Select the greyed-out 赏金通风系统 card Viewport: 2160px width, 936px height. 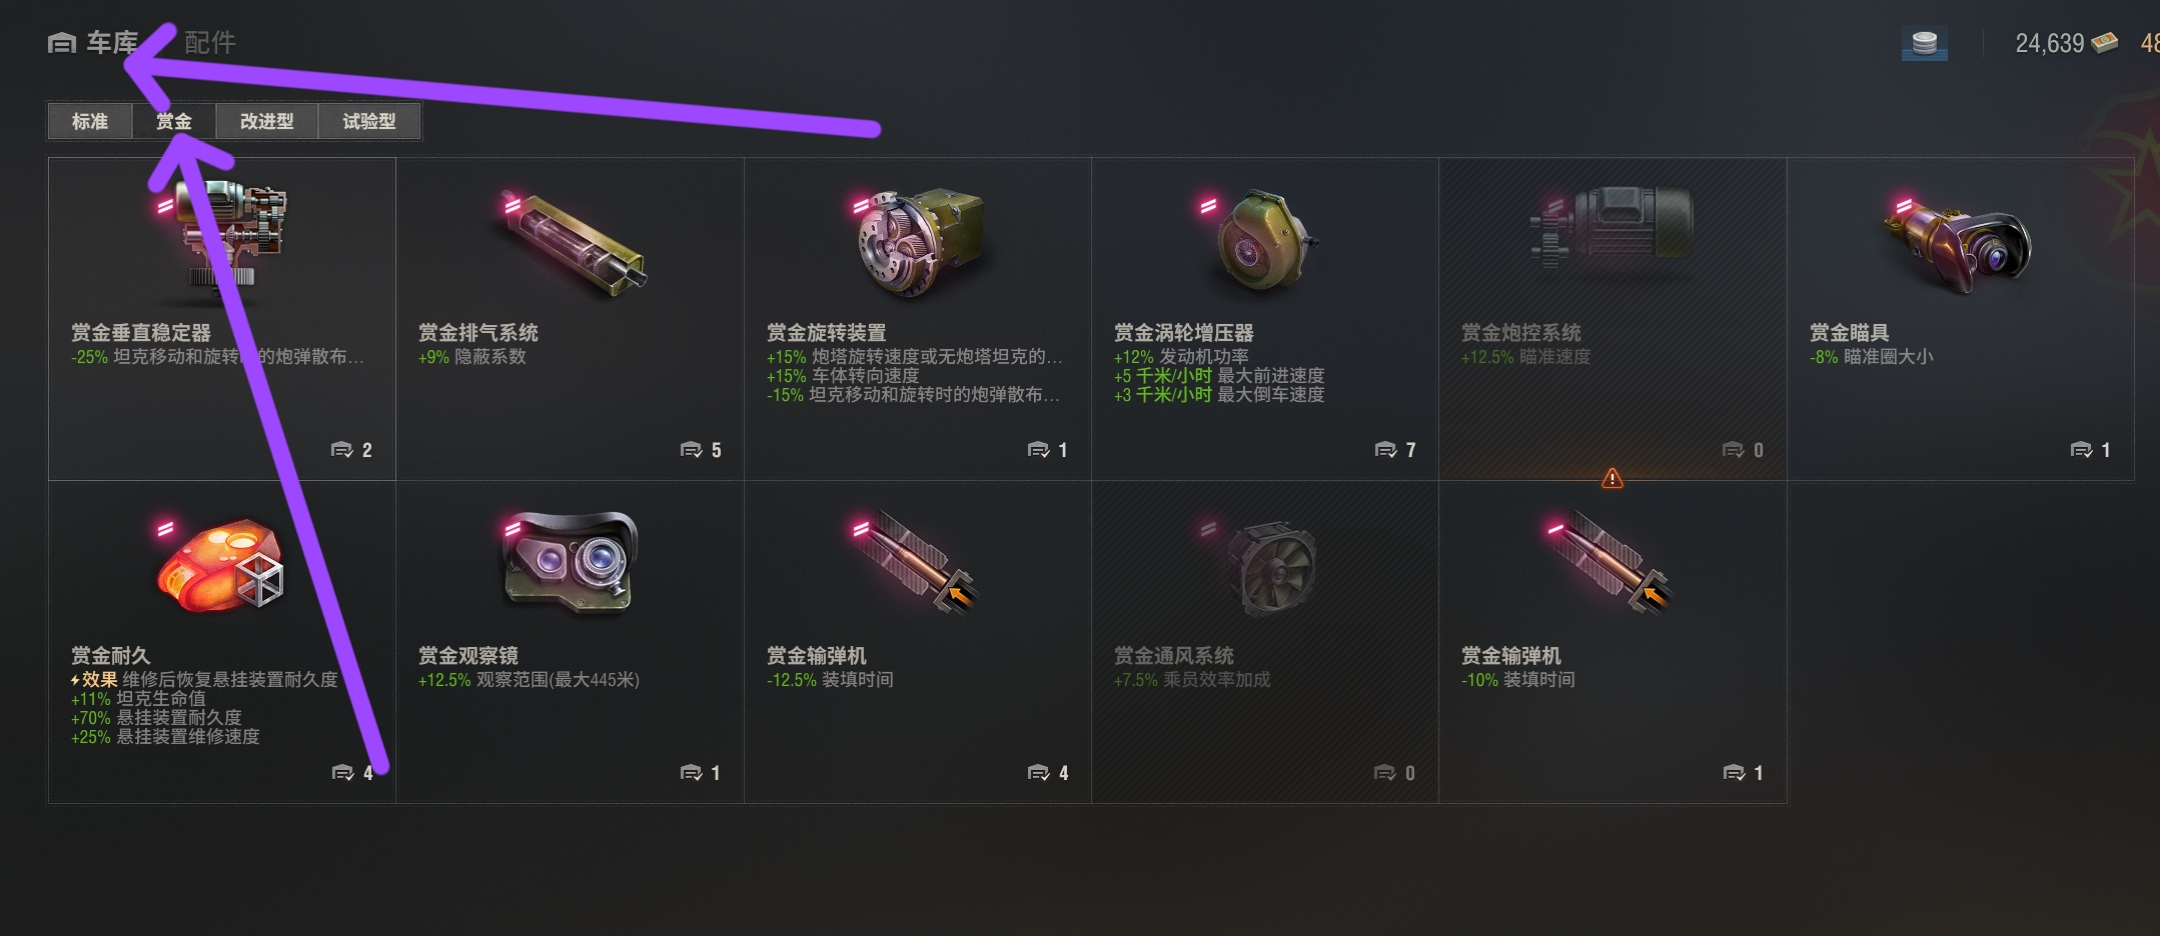(x=1265, y=642)
